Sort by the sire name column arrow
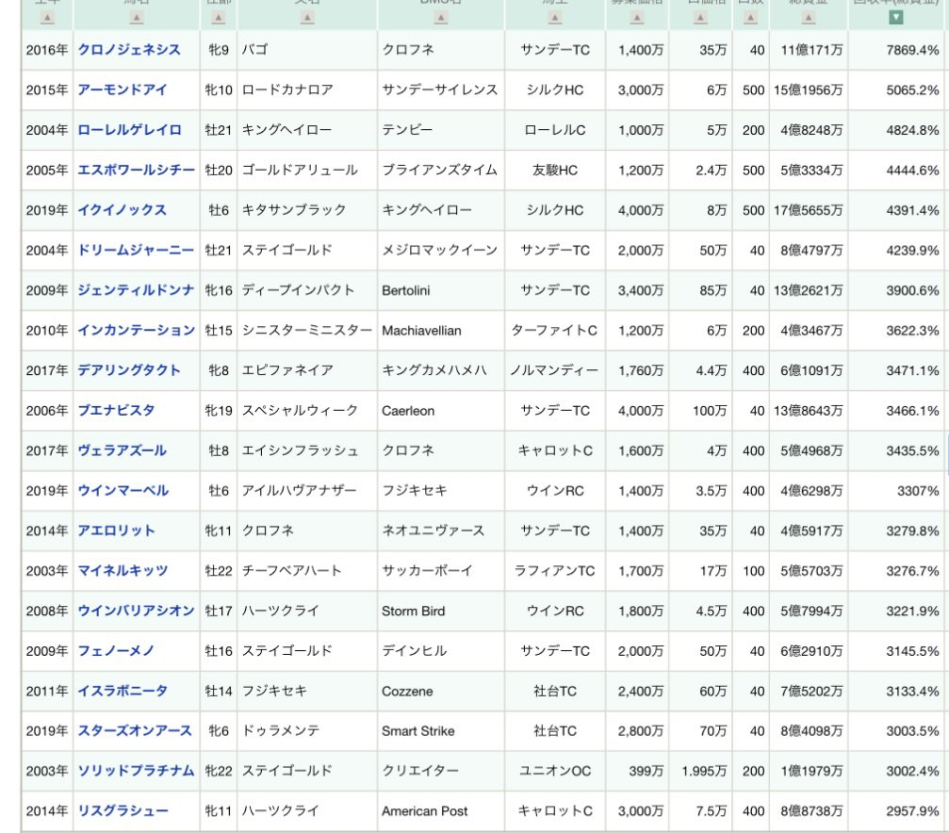 click(307, 18)
